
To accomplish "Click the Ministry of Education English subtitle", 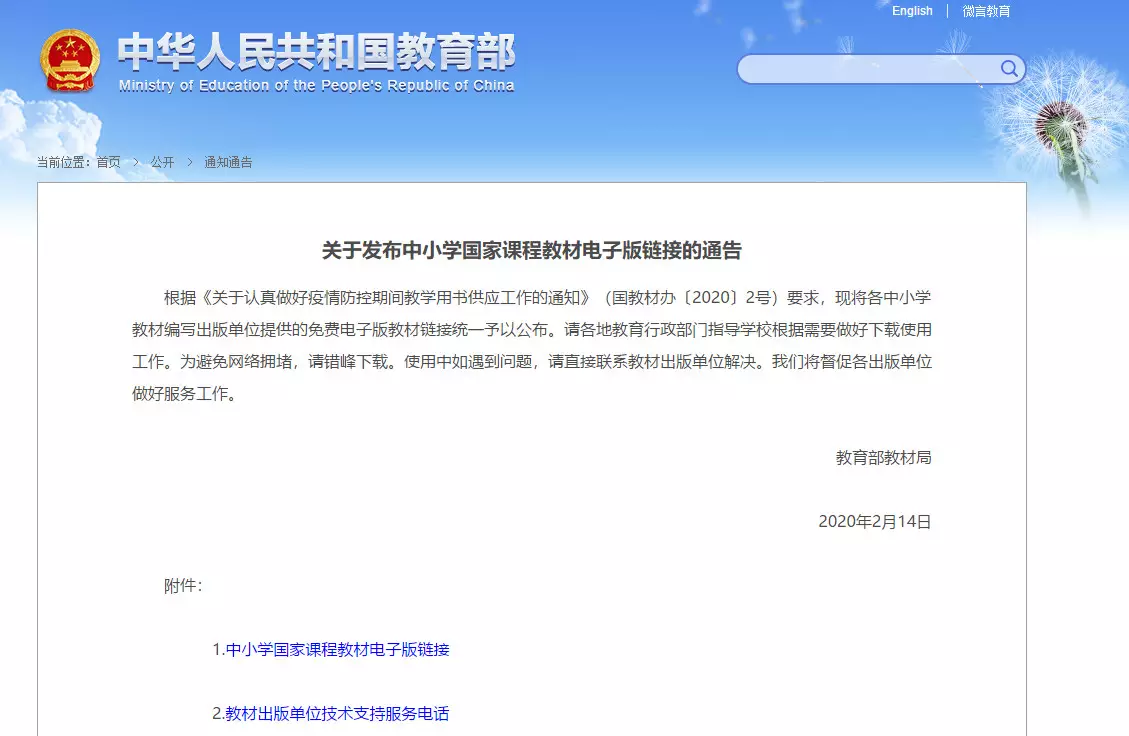I will click(316, 86).
